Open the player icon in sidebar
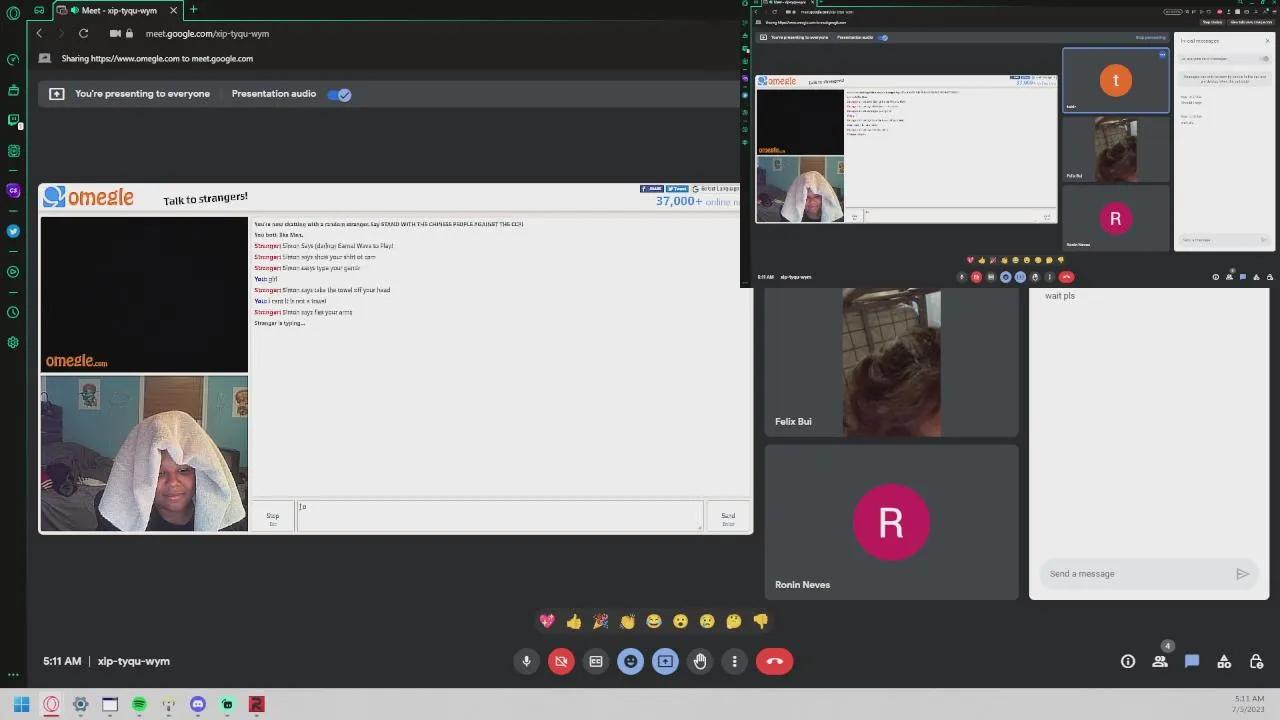 [13, 271]
